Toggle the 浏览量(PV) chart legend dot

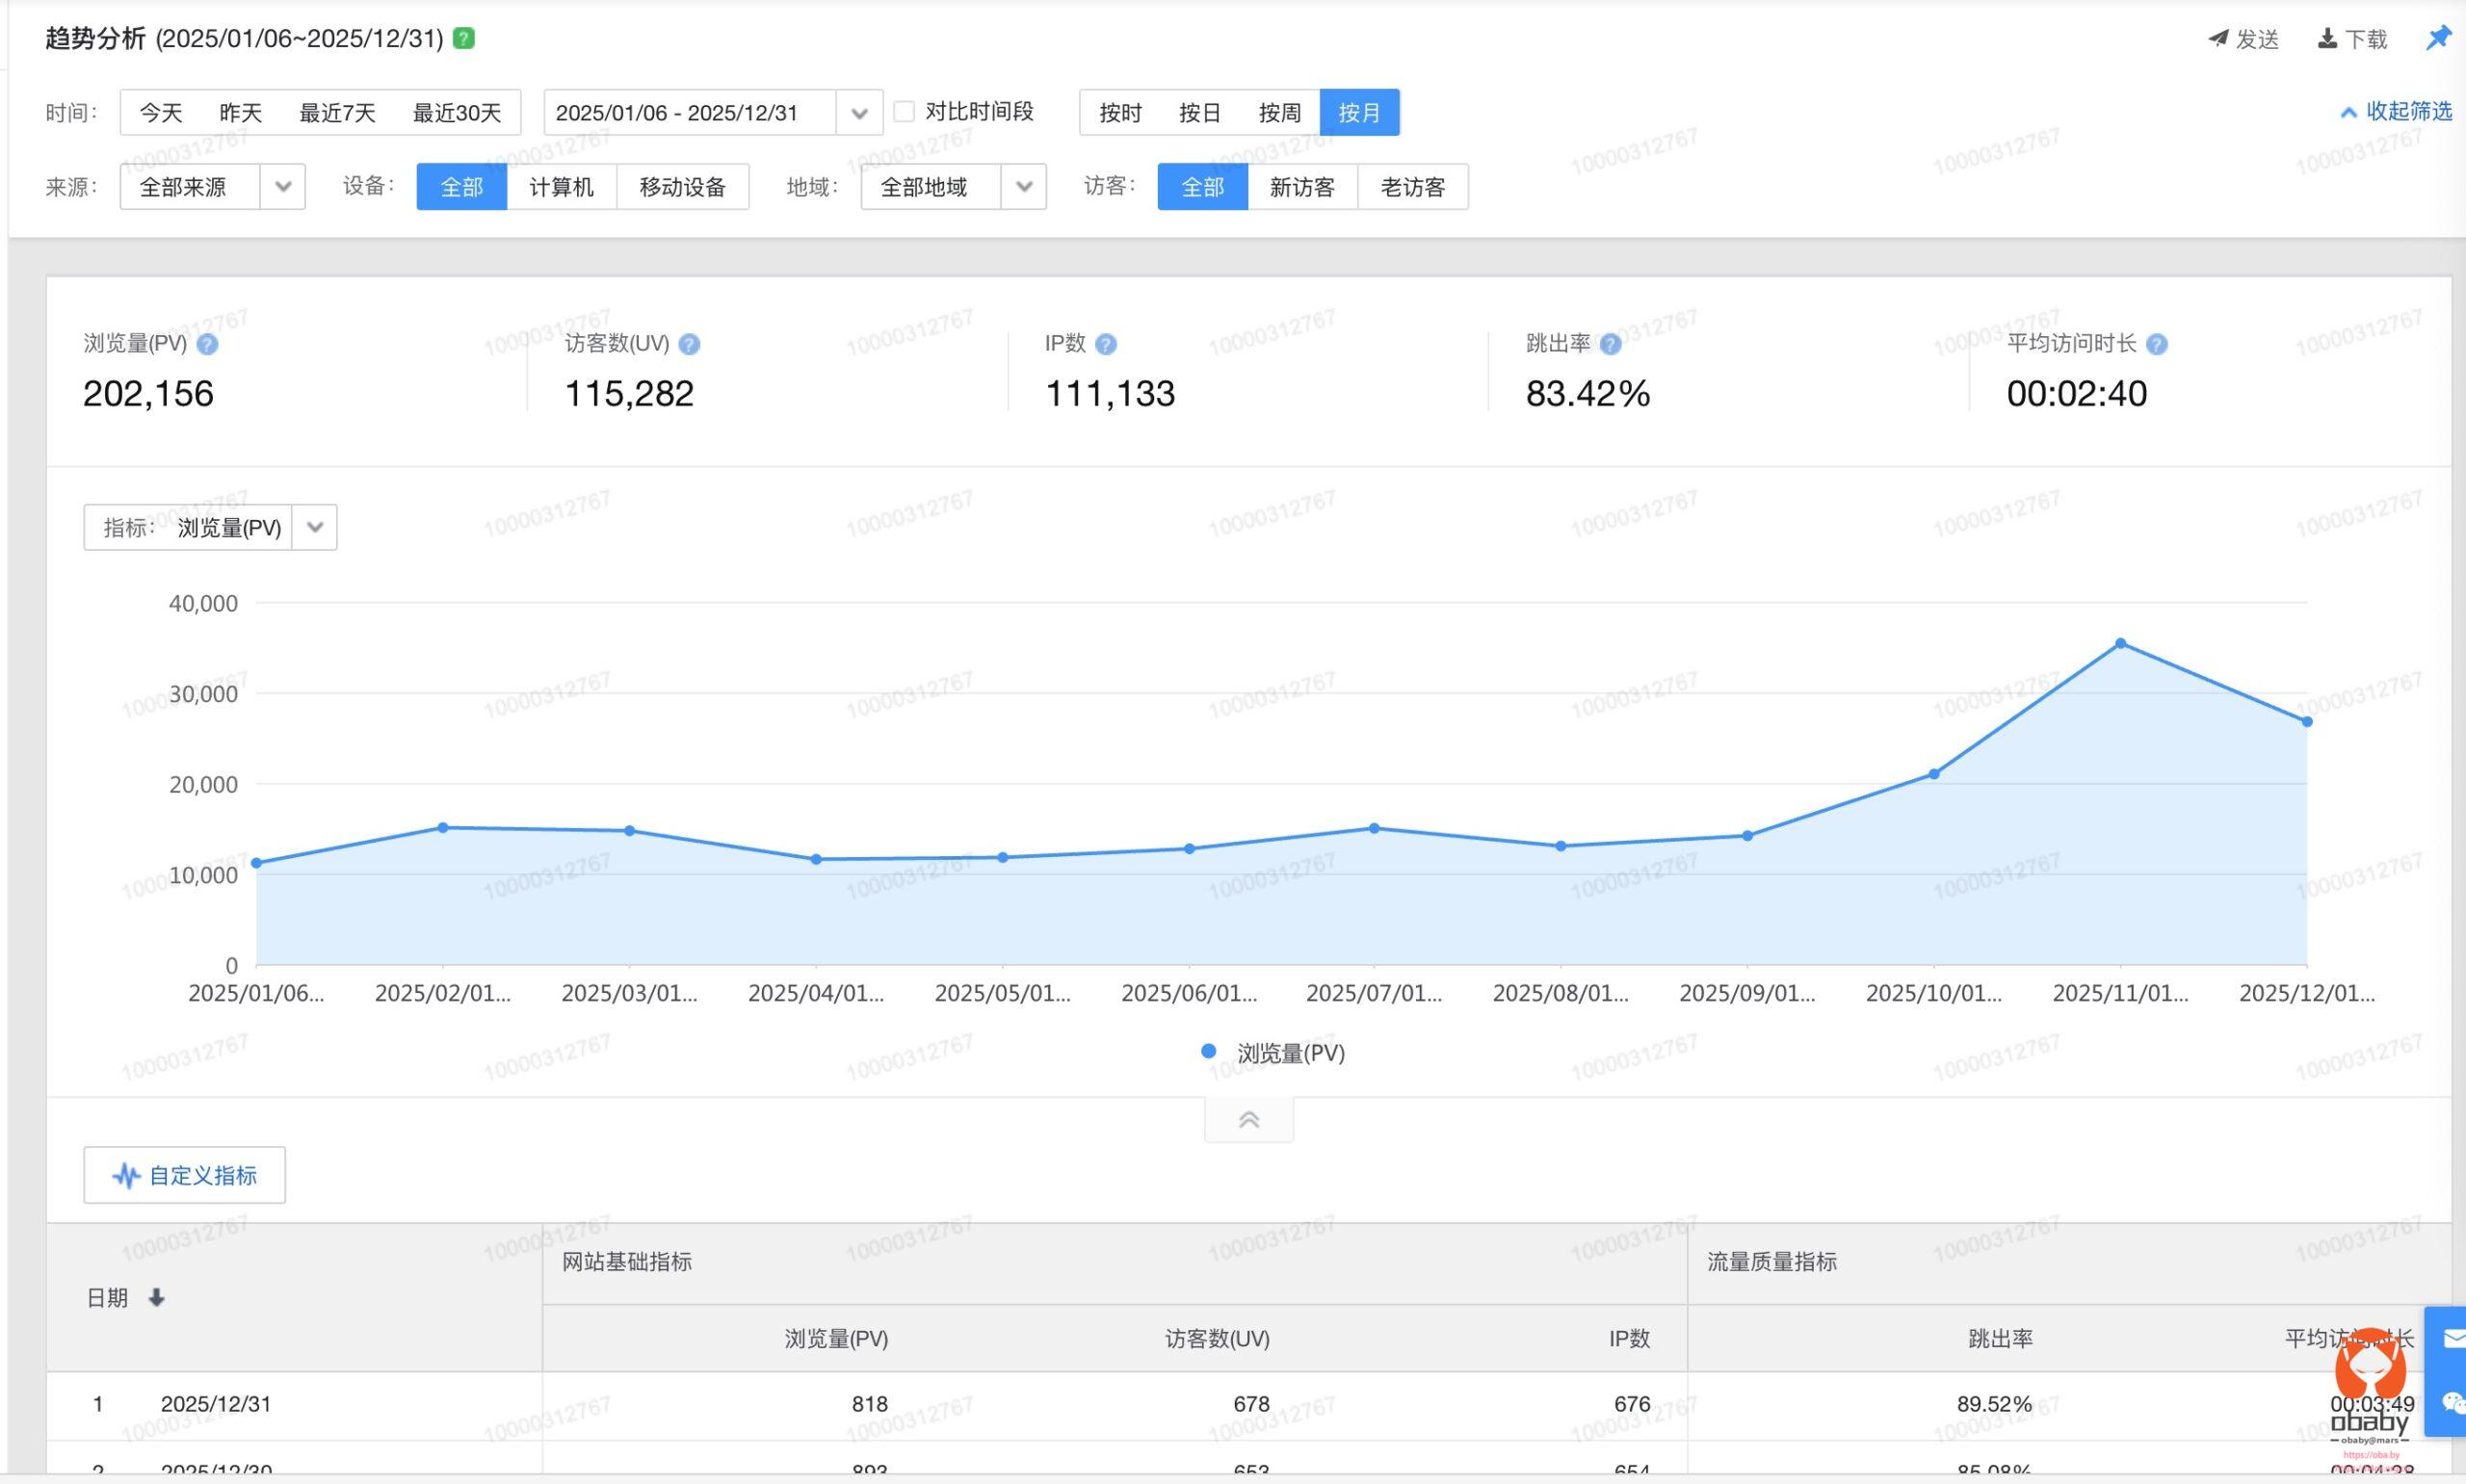pyautogui.click(x=1208, y=1051)
